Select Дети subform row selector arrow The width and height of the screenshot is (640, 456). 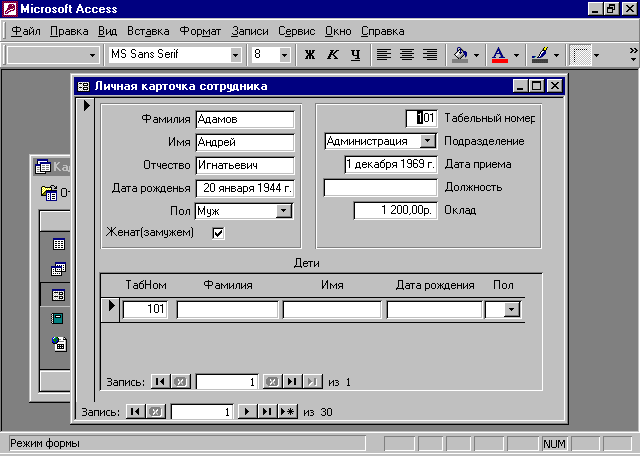111,305
